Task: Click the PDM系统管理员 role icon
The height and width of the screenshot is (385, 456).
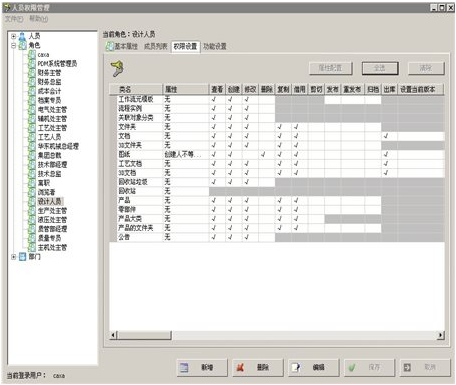Action: pyautogui.click(x=32, y=64)
